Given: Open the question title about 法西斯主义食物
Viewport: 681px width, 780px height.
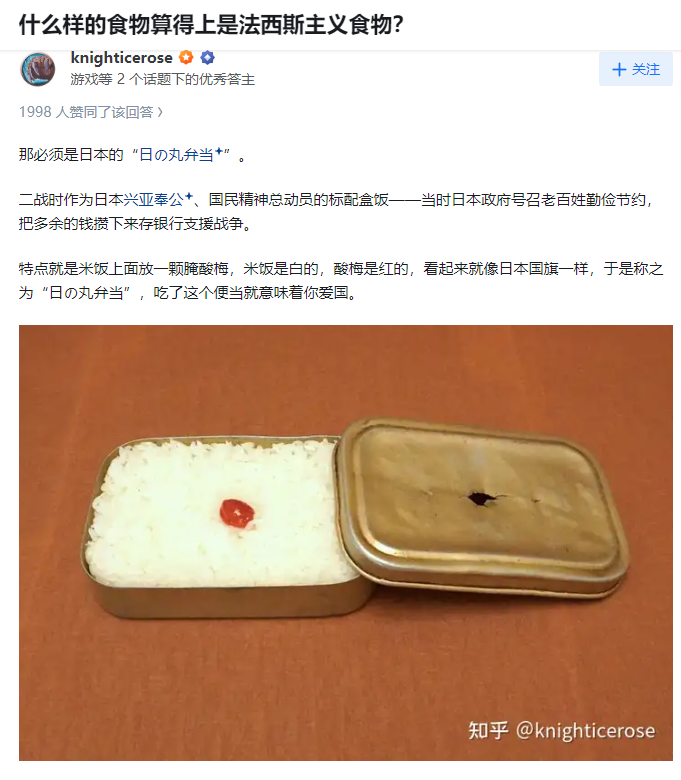Looking at the screenshot, I should pyautogui.click(x=211, y=24).
